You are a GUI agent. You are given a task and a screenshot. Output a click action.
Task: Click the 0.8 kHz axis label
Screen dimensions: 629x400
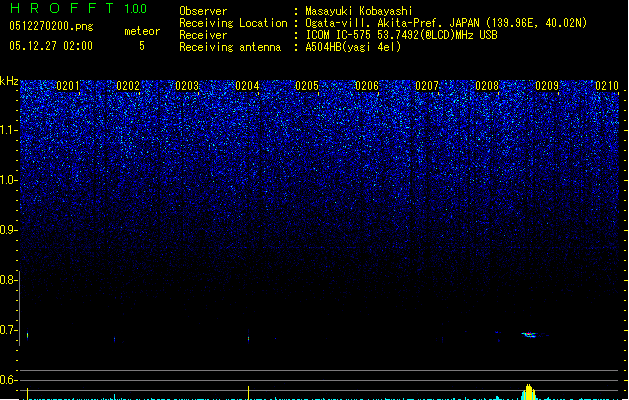pos(8,280)
